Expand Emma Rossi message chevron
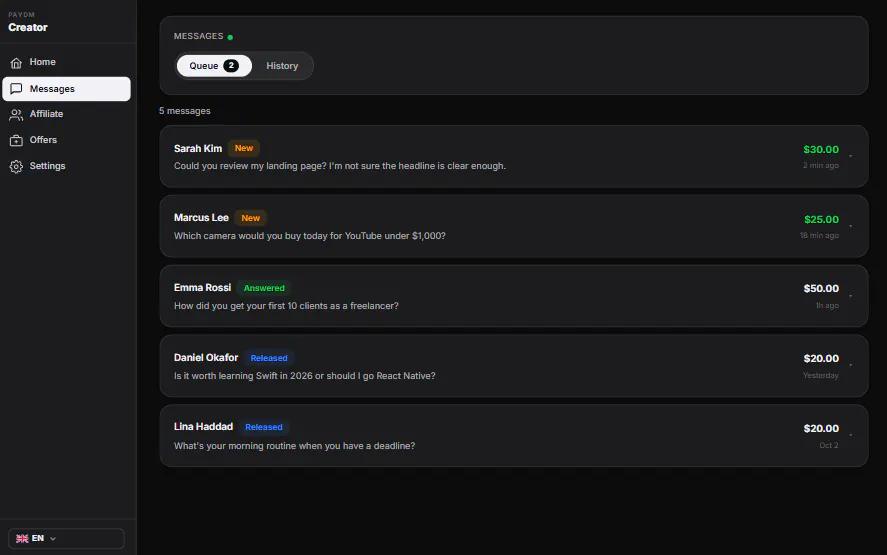 pyautogui.click(x=850, y=296)
